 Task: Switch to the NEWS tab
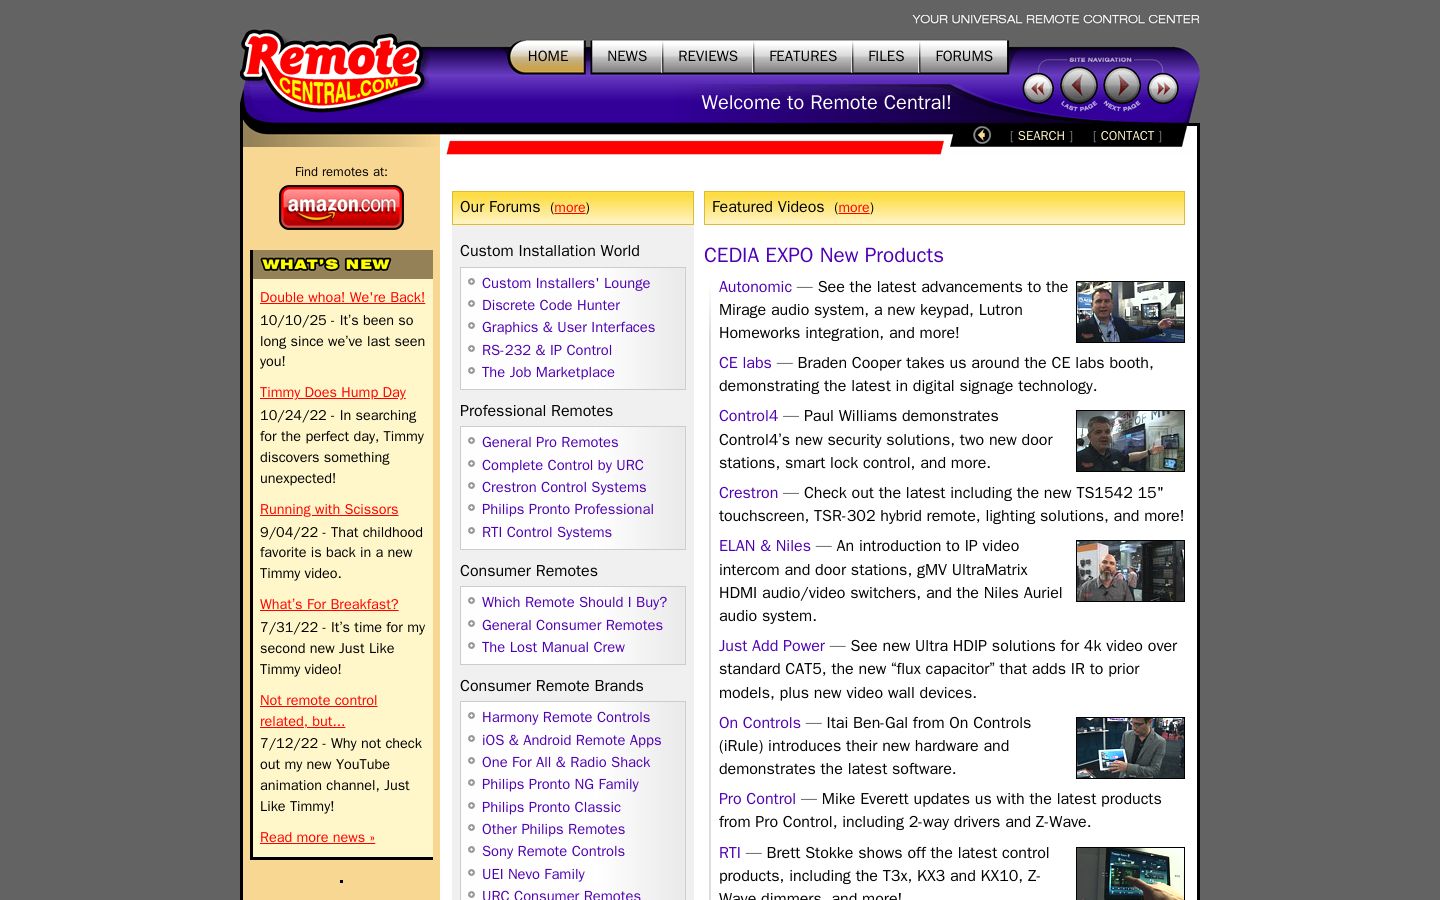pos(627,56)
